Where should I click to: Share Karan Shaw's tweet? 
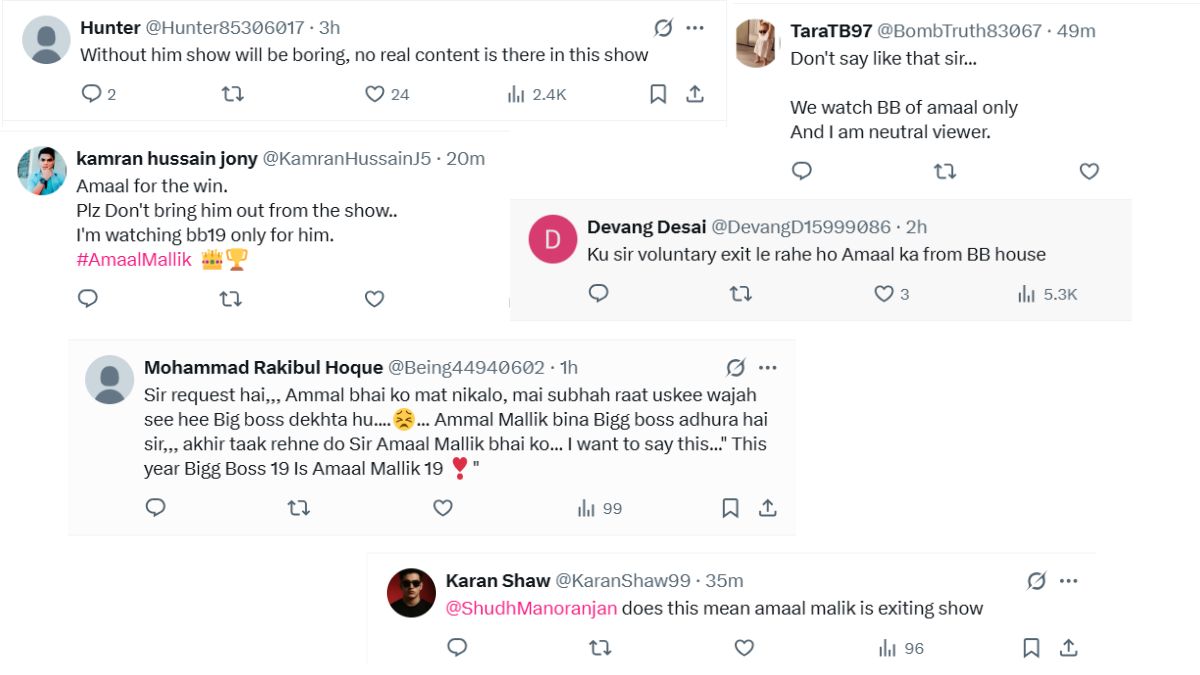click(1068, 648)
